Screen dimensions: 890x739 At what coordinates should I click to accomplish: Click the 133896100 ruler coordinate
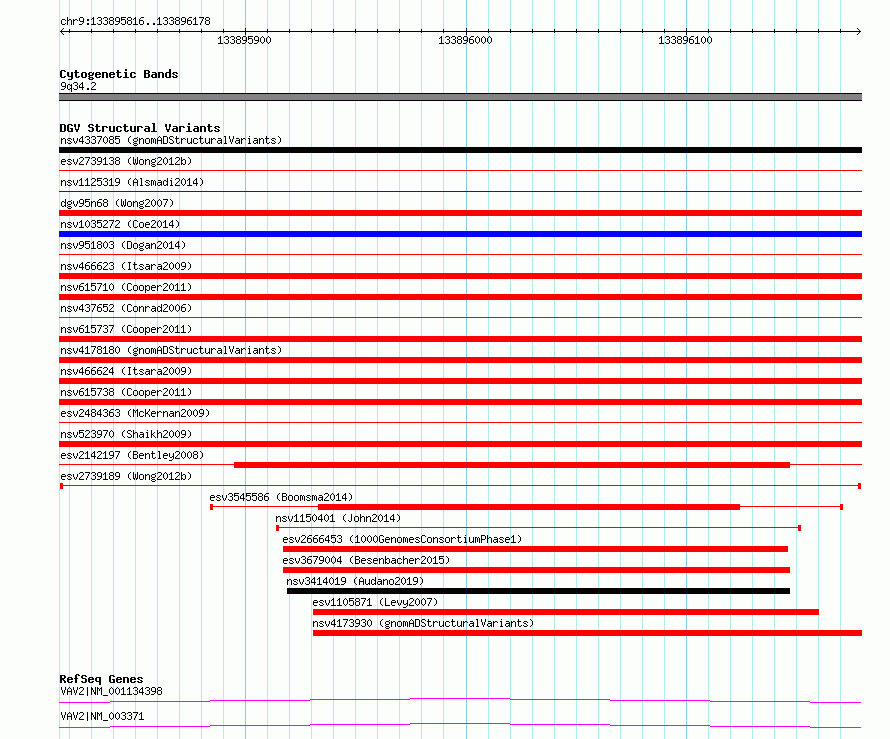coord(685,40)
